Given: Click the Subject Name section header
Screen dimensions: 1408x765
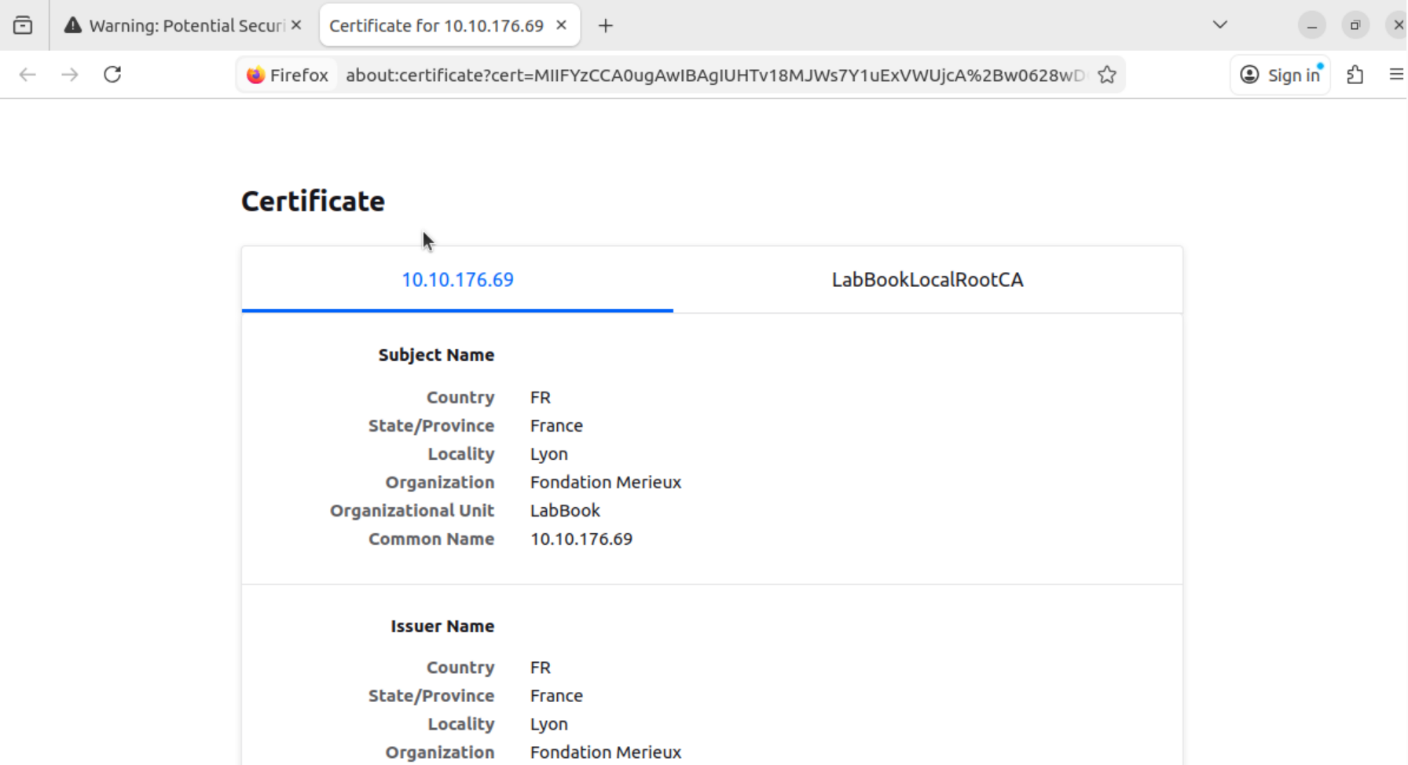Looking at the screenshot, I should [436, 355].
